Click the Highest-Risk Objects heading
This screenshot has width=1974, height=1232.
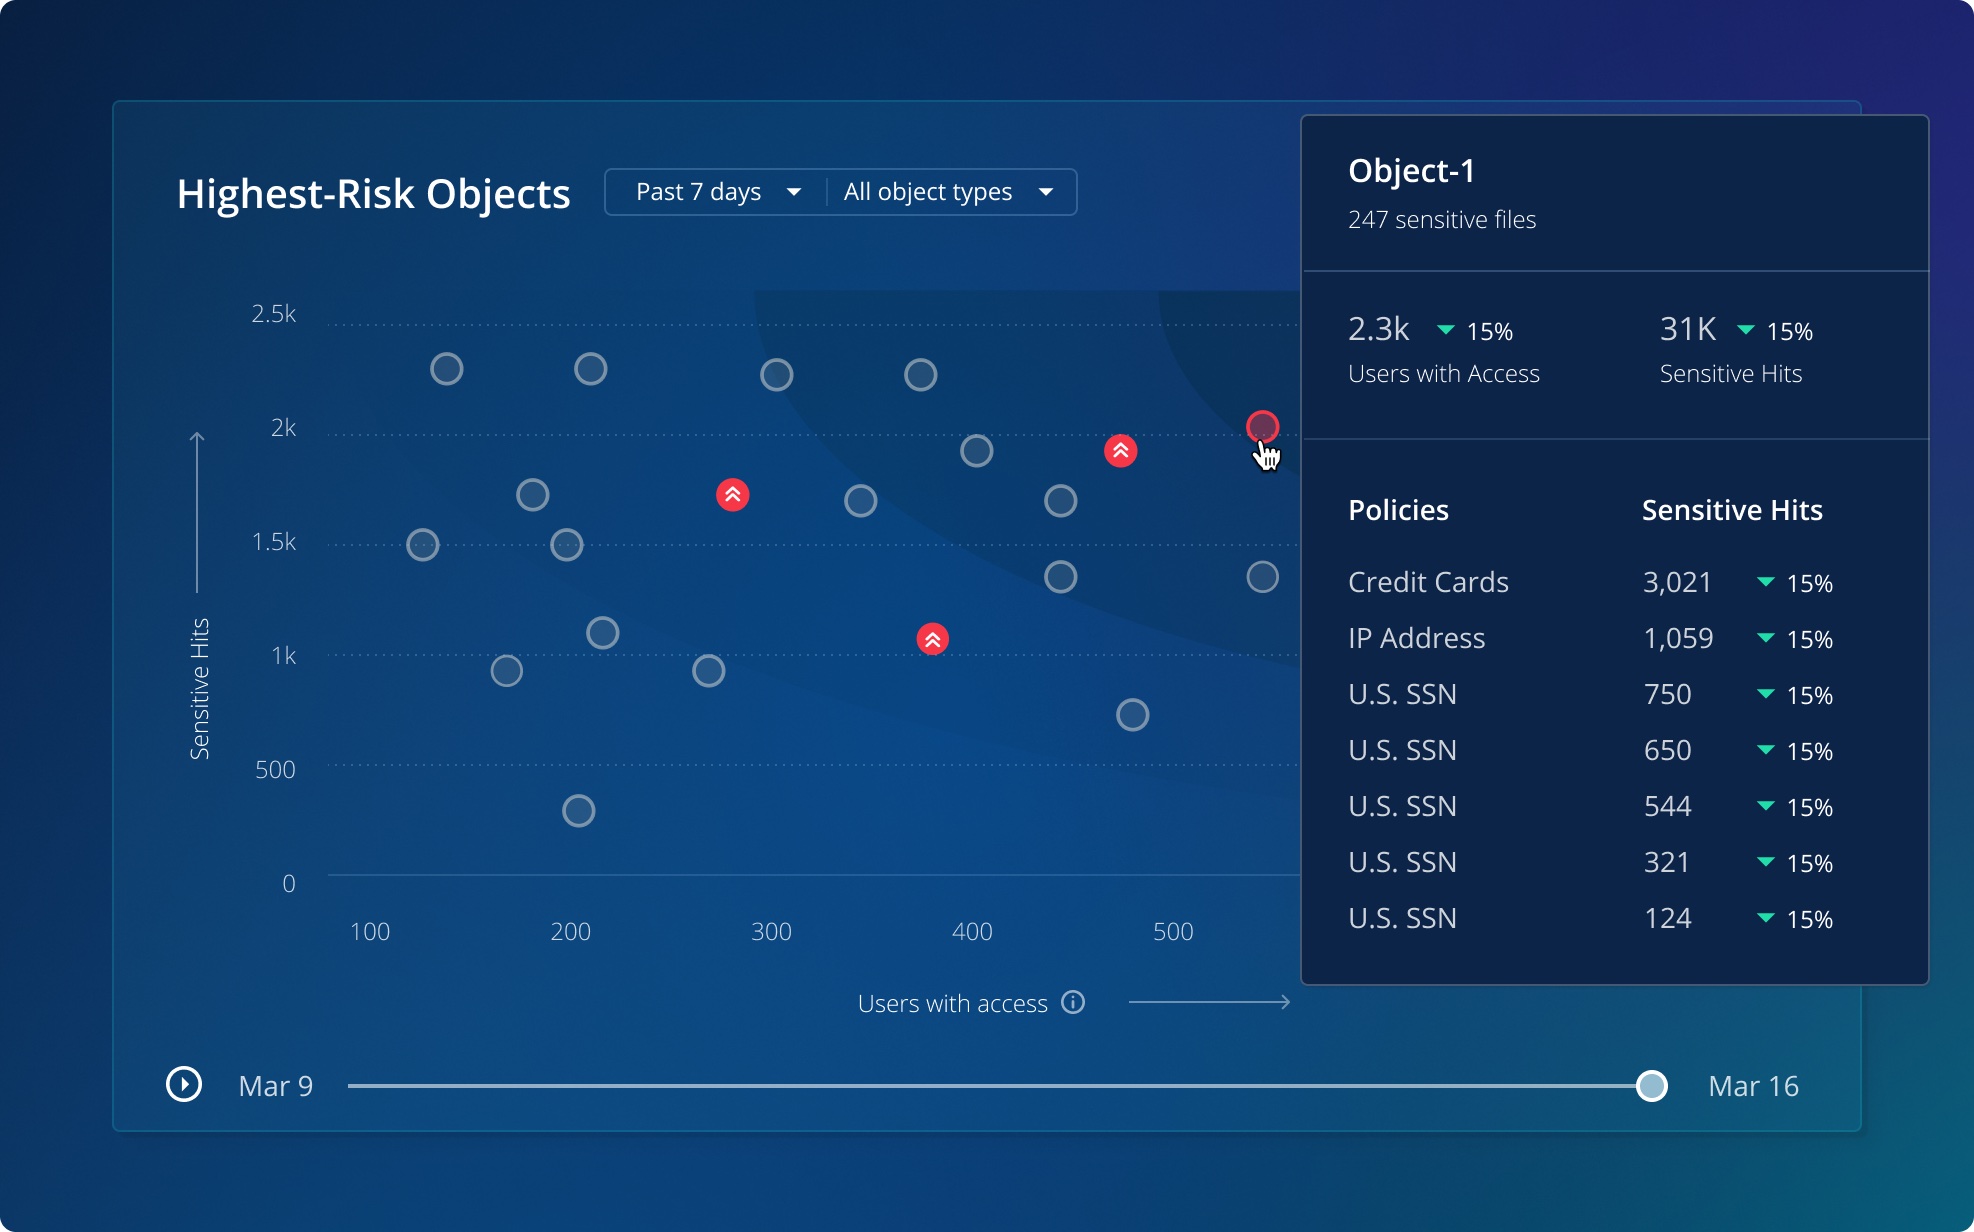click(373, 194)
